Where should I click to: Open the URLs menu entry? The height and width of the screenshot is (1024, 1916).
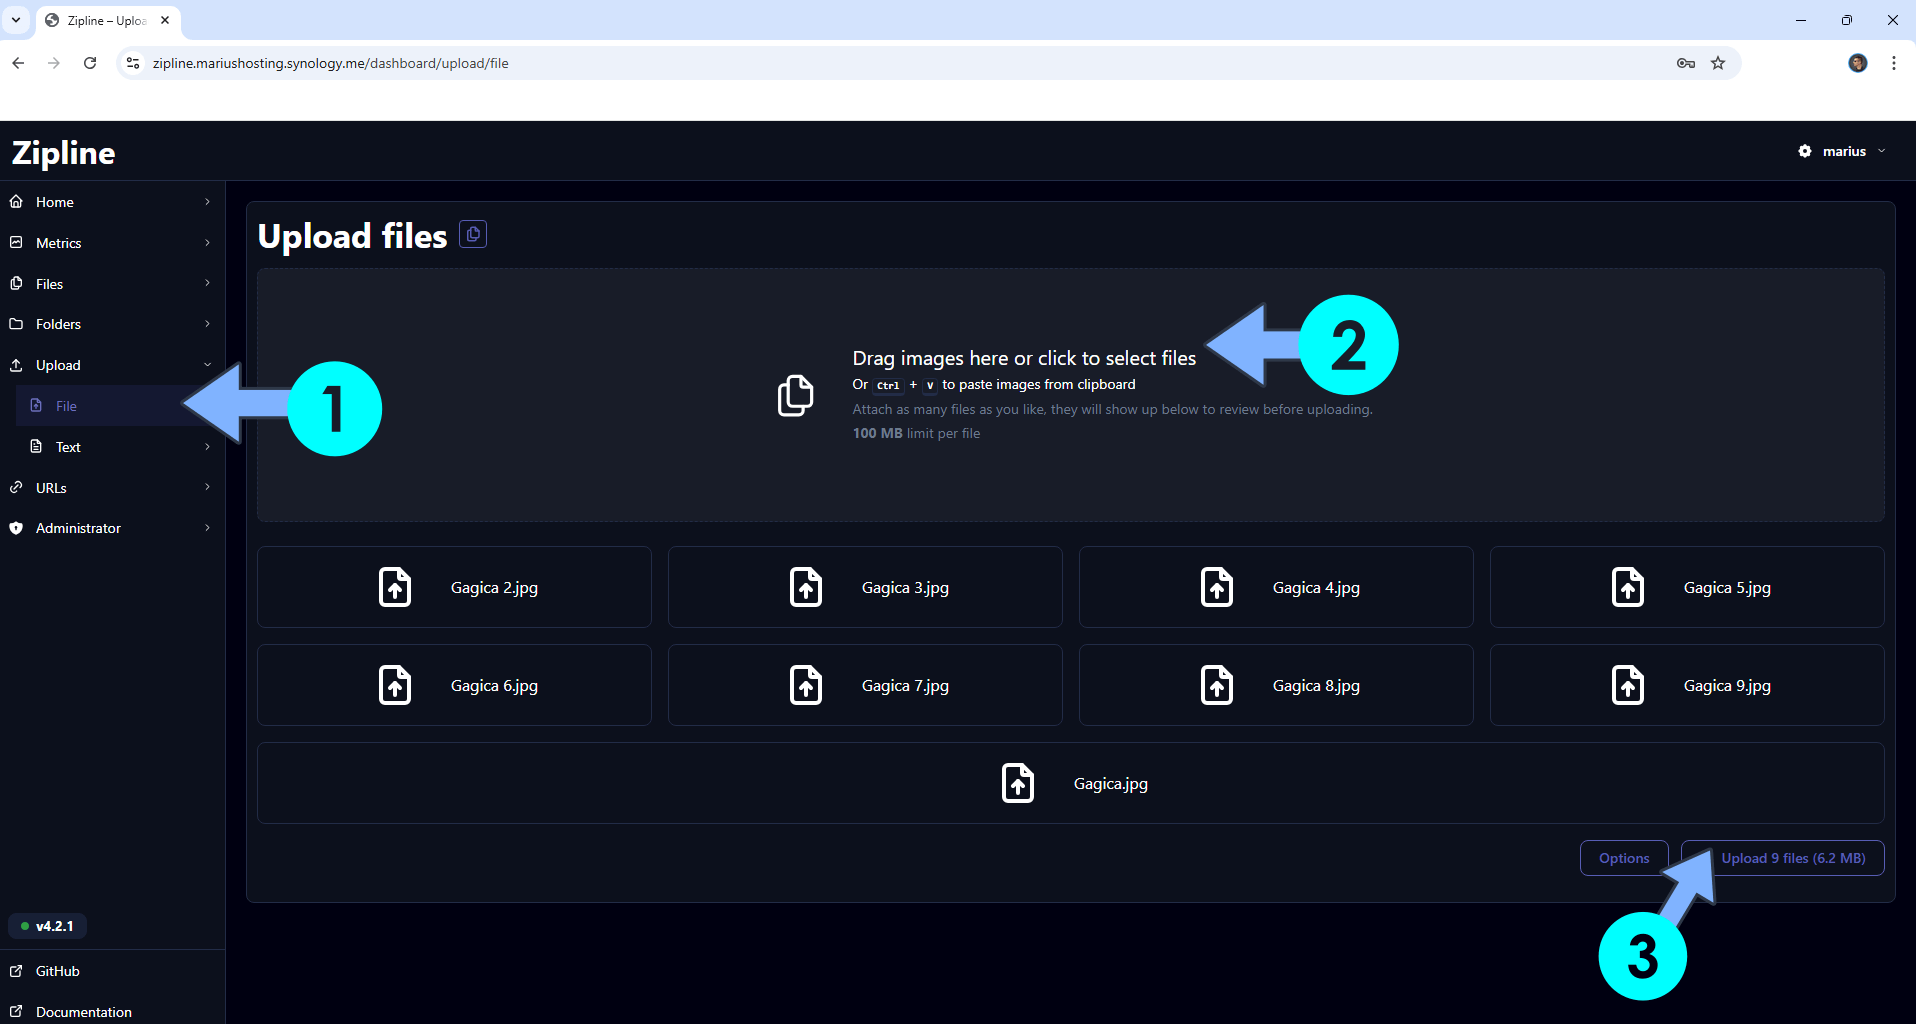(x=112, y=487)
